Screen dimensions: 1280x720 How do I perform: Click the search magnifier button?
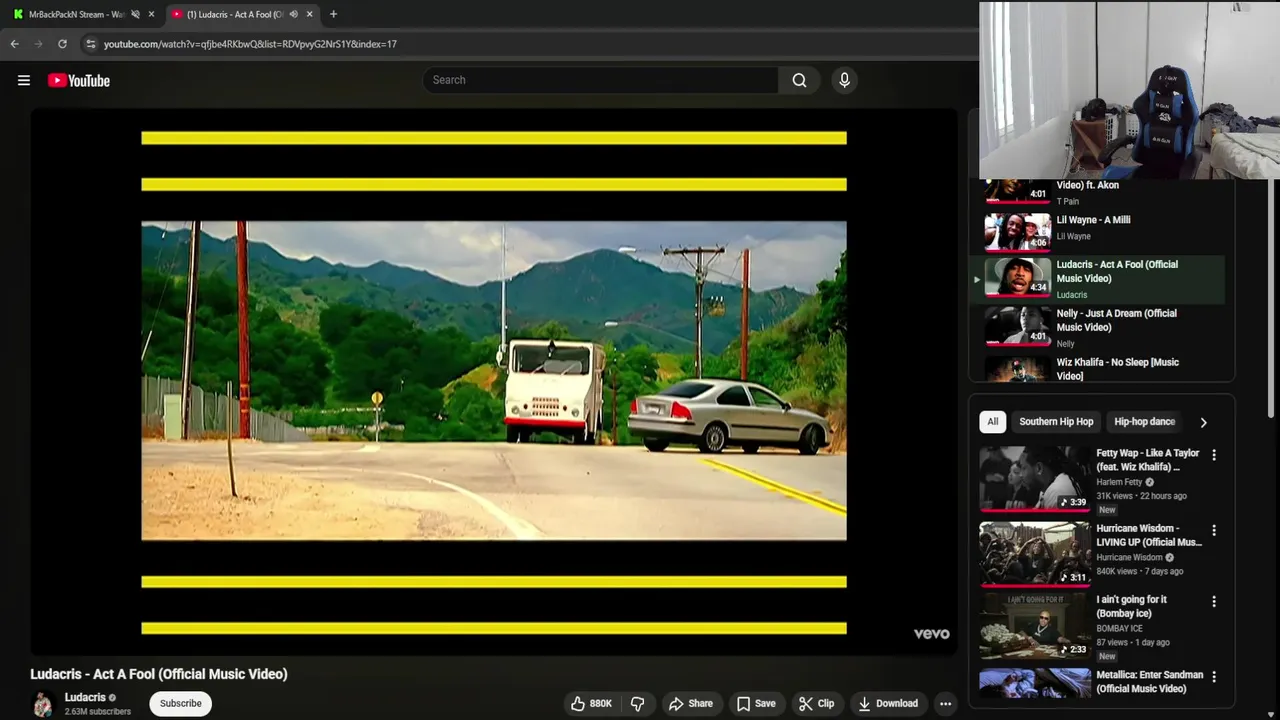coord(799,80)
